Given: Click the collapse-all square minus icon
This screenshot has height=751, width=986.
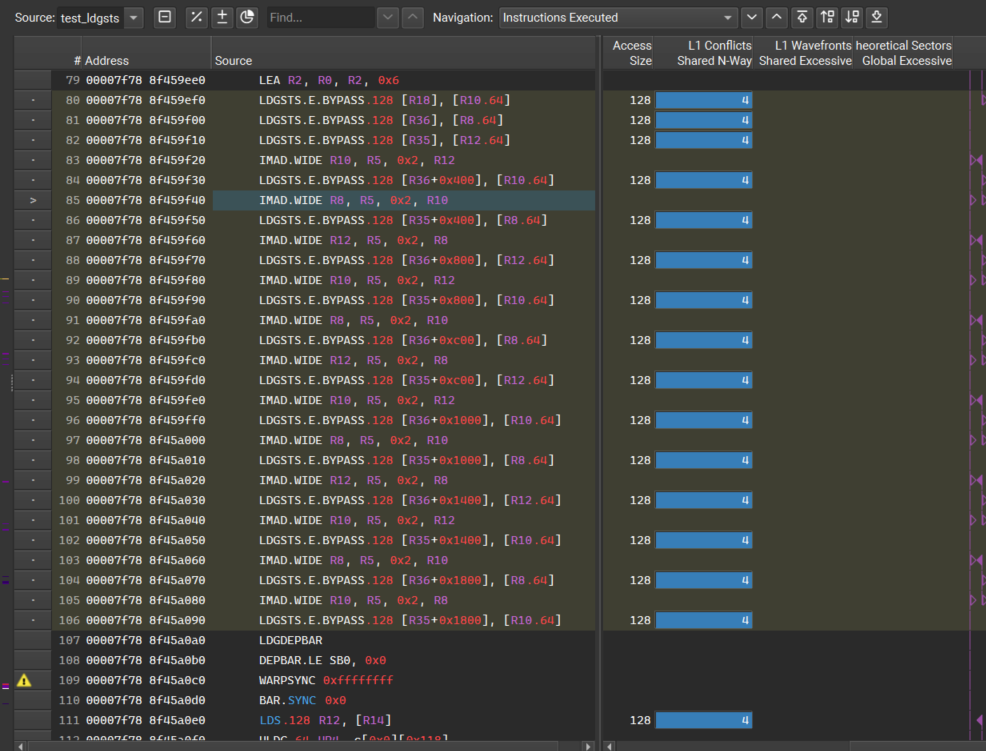Looking at the screenshot, I should pyautogui.click(x=165, y=17).
